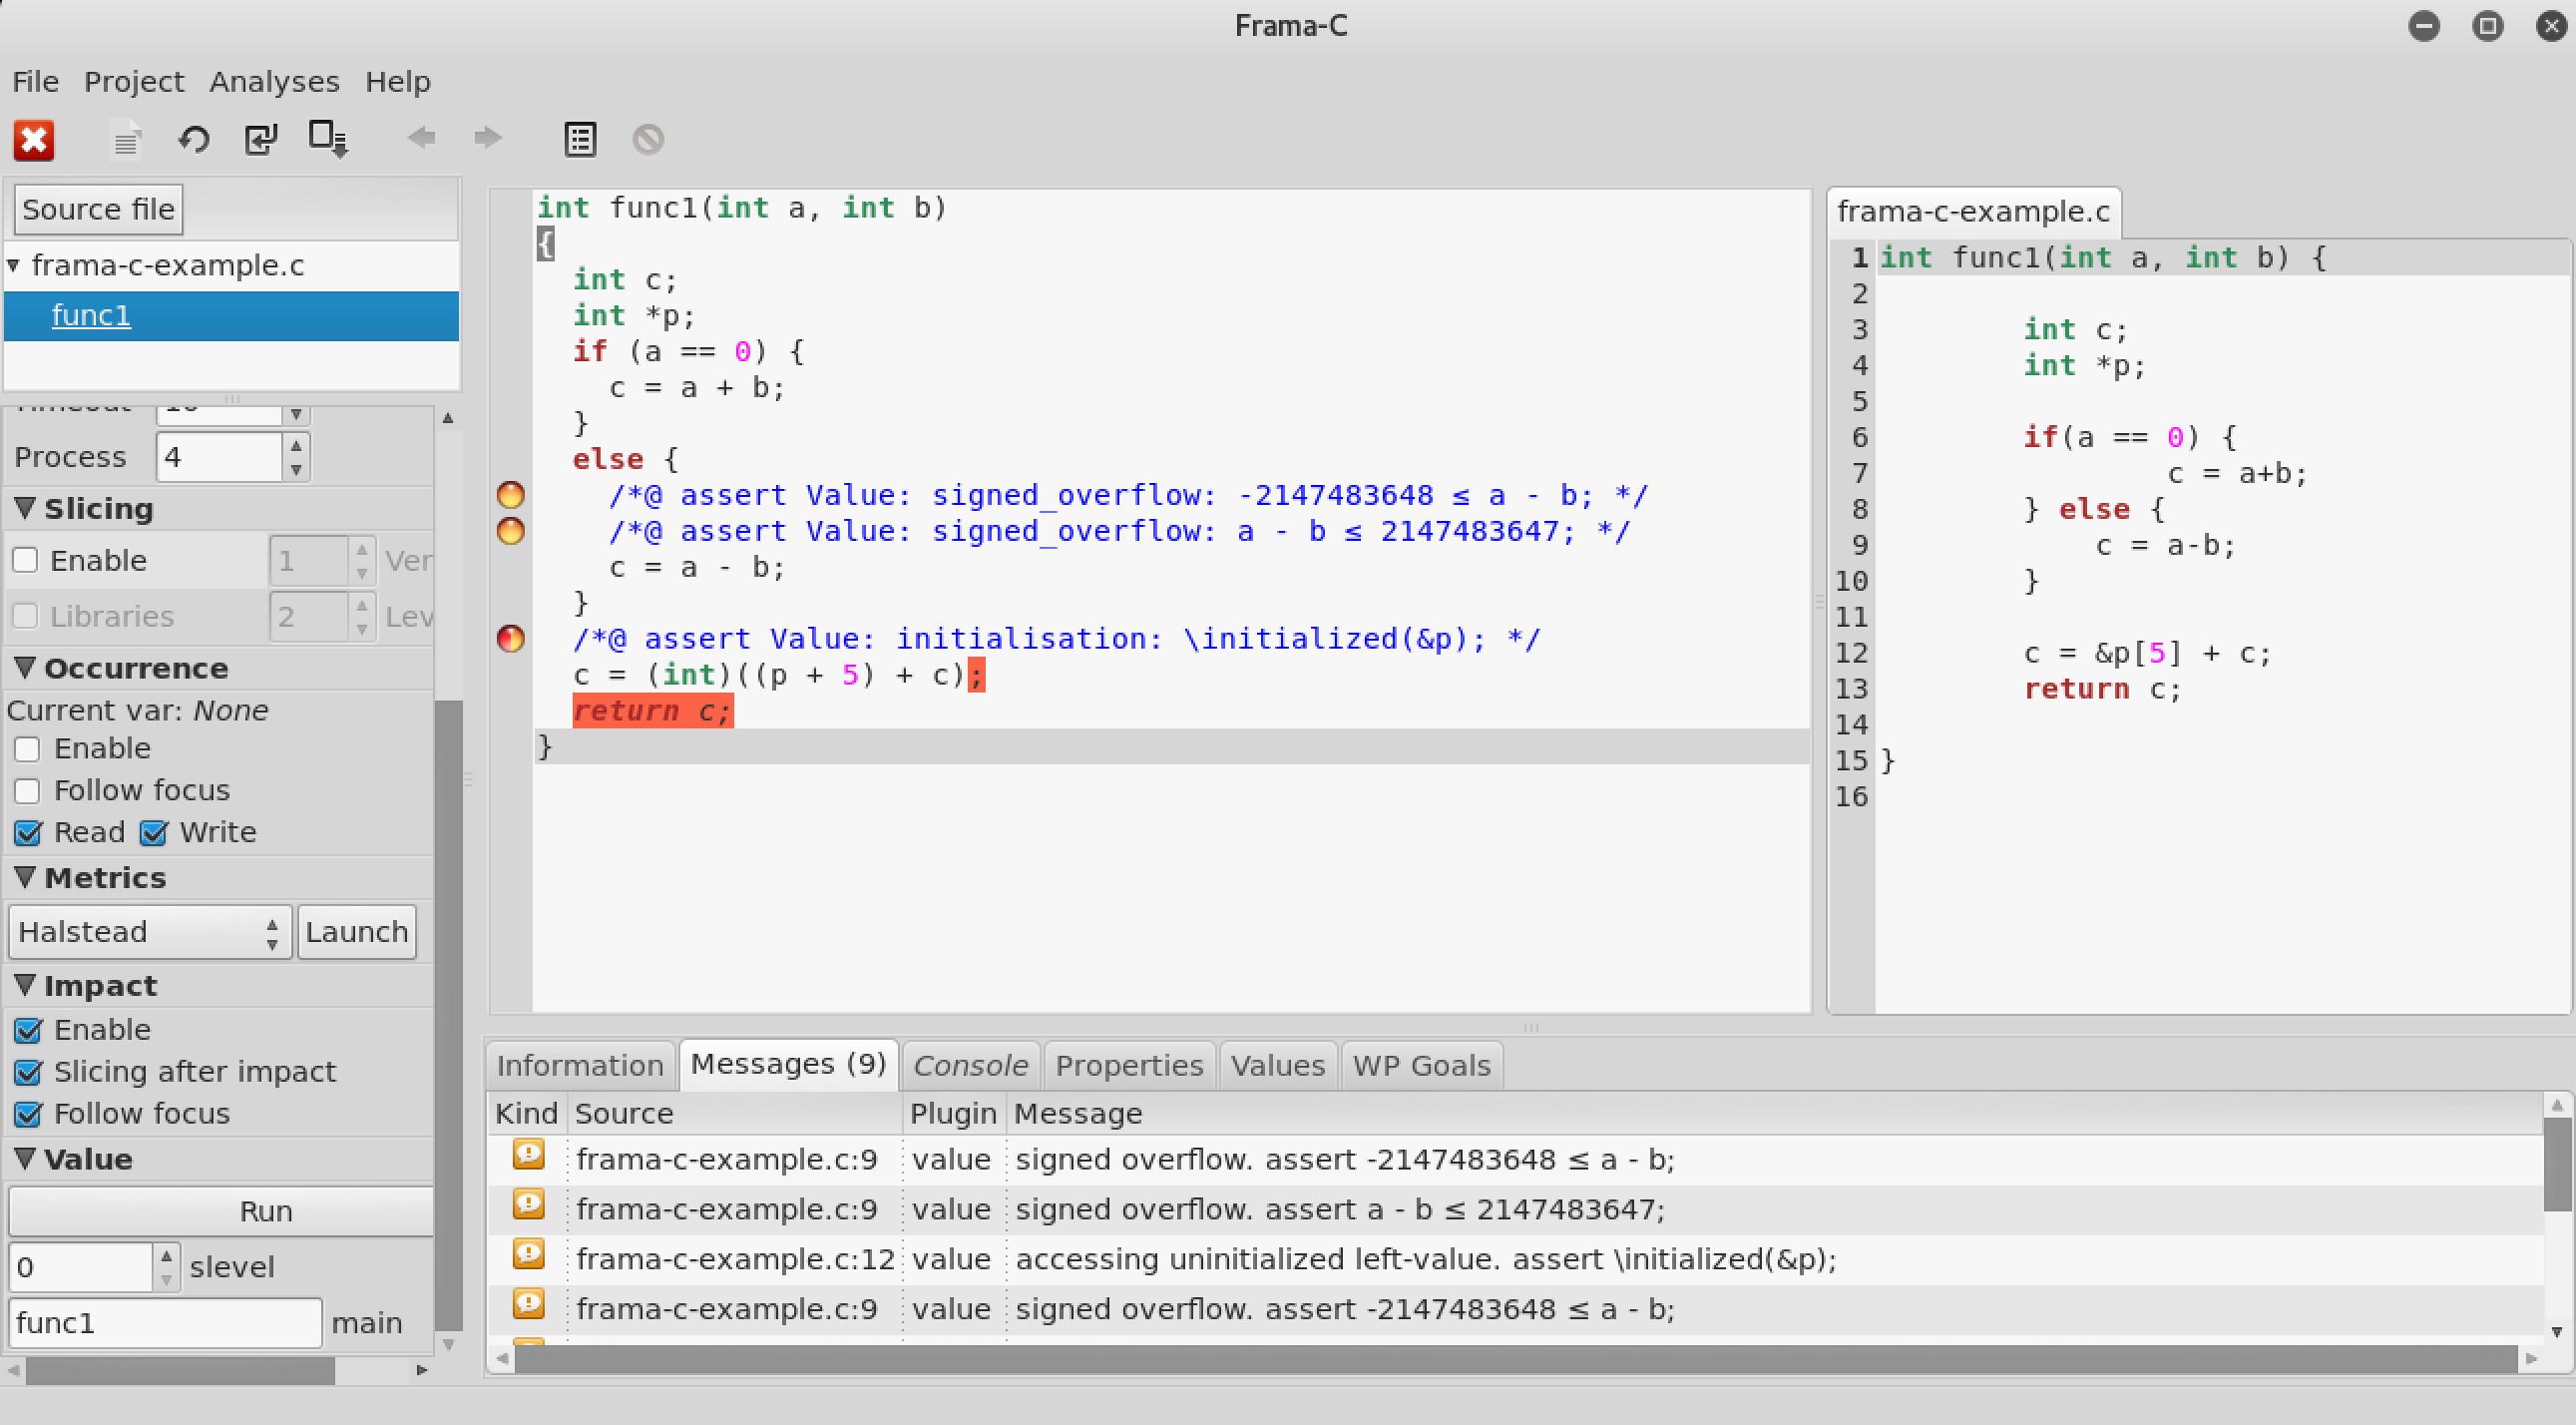Open the analyses configuration list icon
Viewport: 2576px width, 1425px height.
(x=580, y=139)
